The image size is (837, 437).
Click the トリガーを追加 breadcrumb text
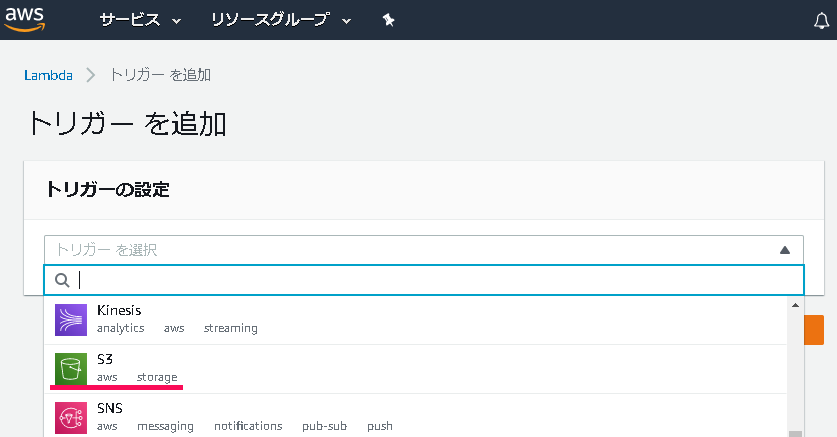pos(160,75)
